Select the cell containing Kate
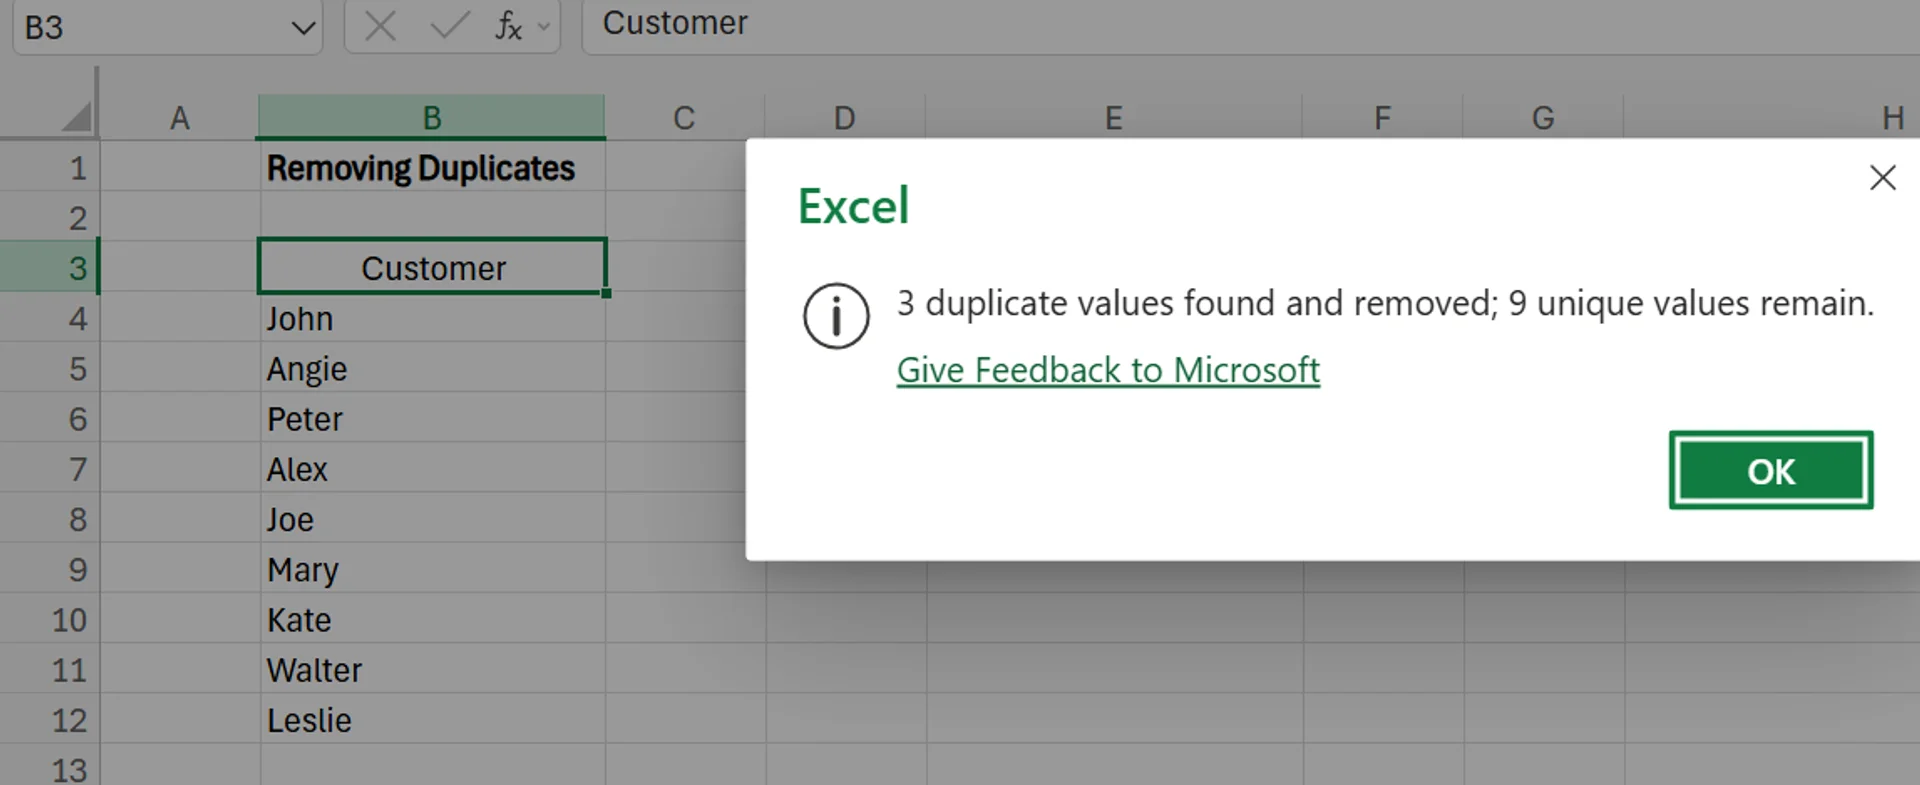 pos(432,619)
